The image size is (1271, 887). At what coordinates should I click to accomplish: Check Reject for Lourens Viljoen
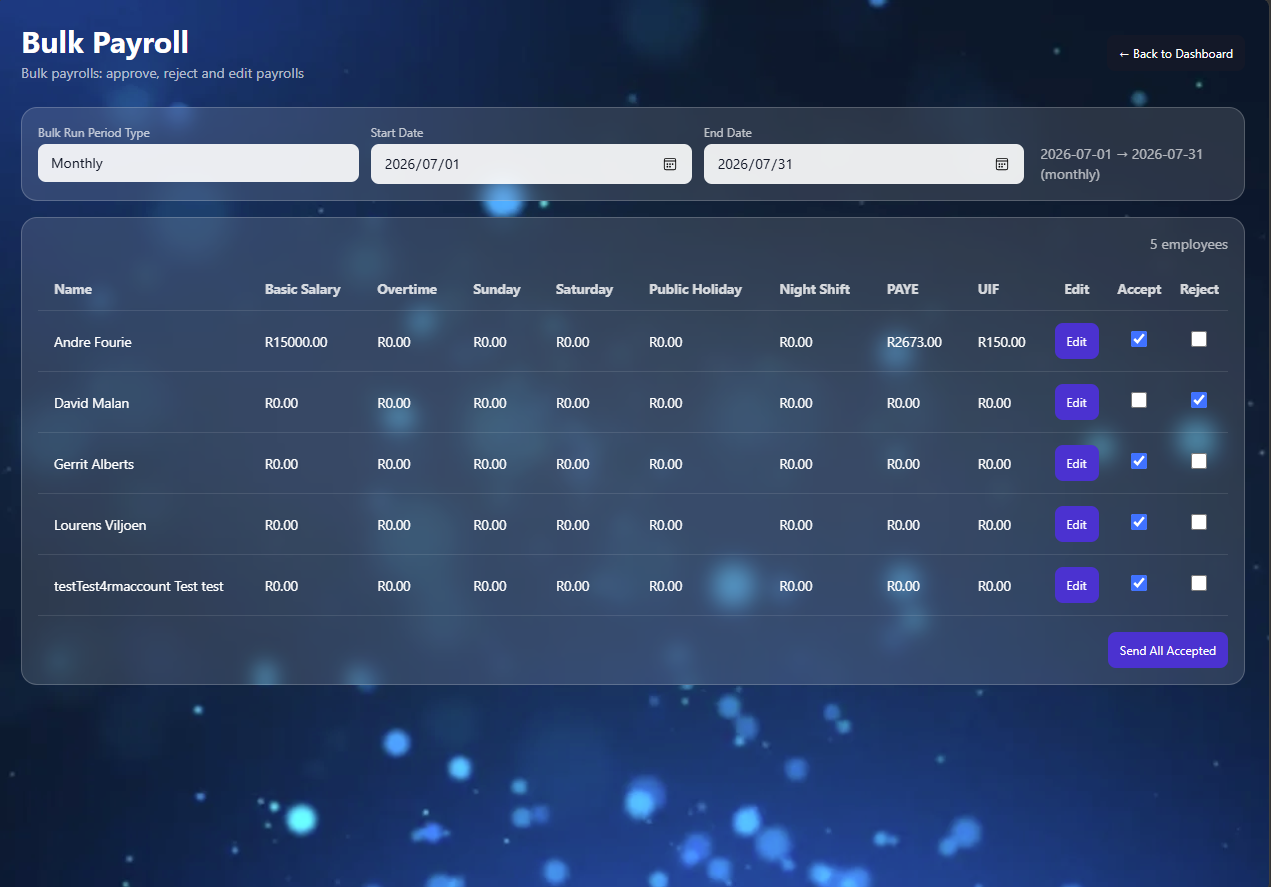[x=1199, y=522]
